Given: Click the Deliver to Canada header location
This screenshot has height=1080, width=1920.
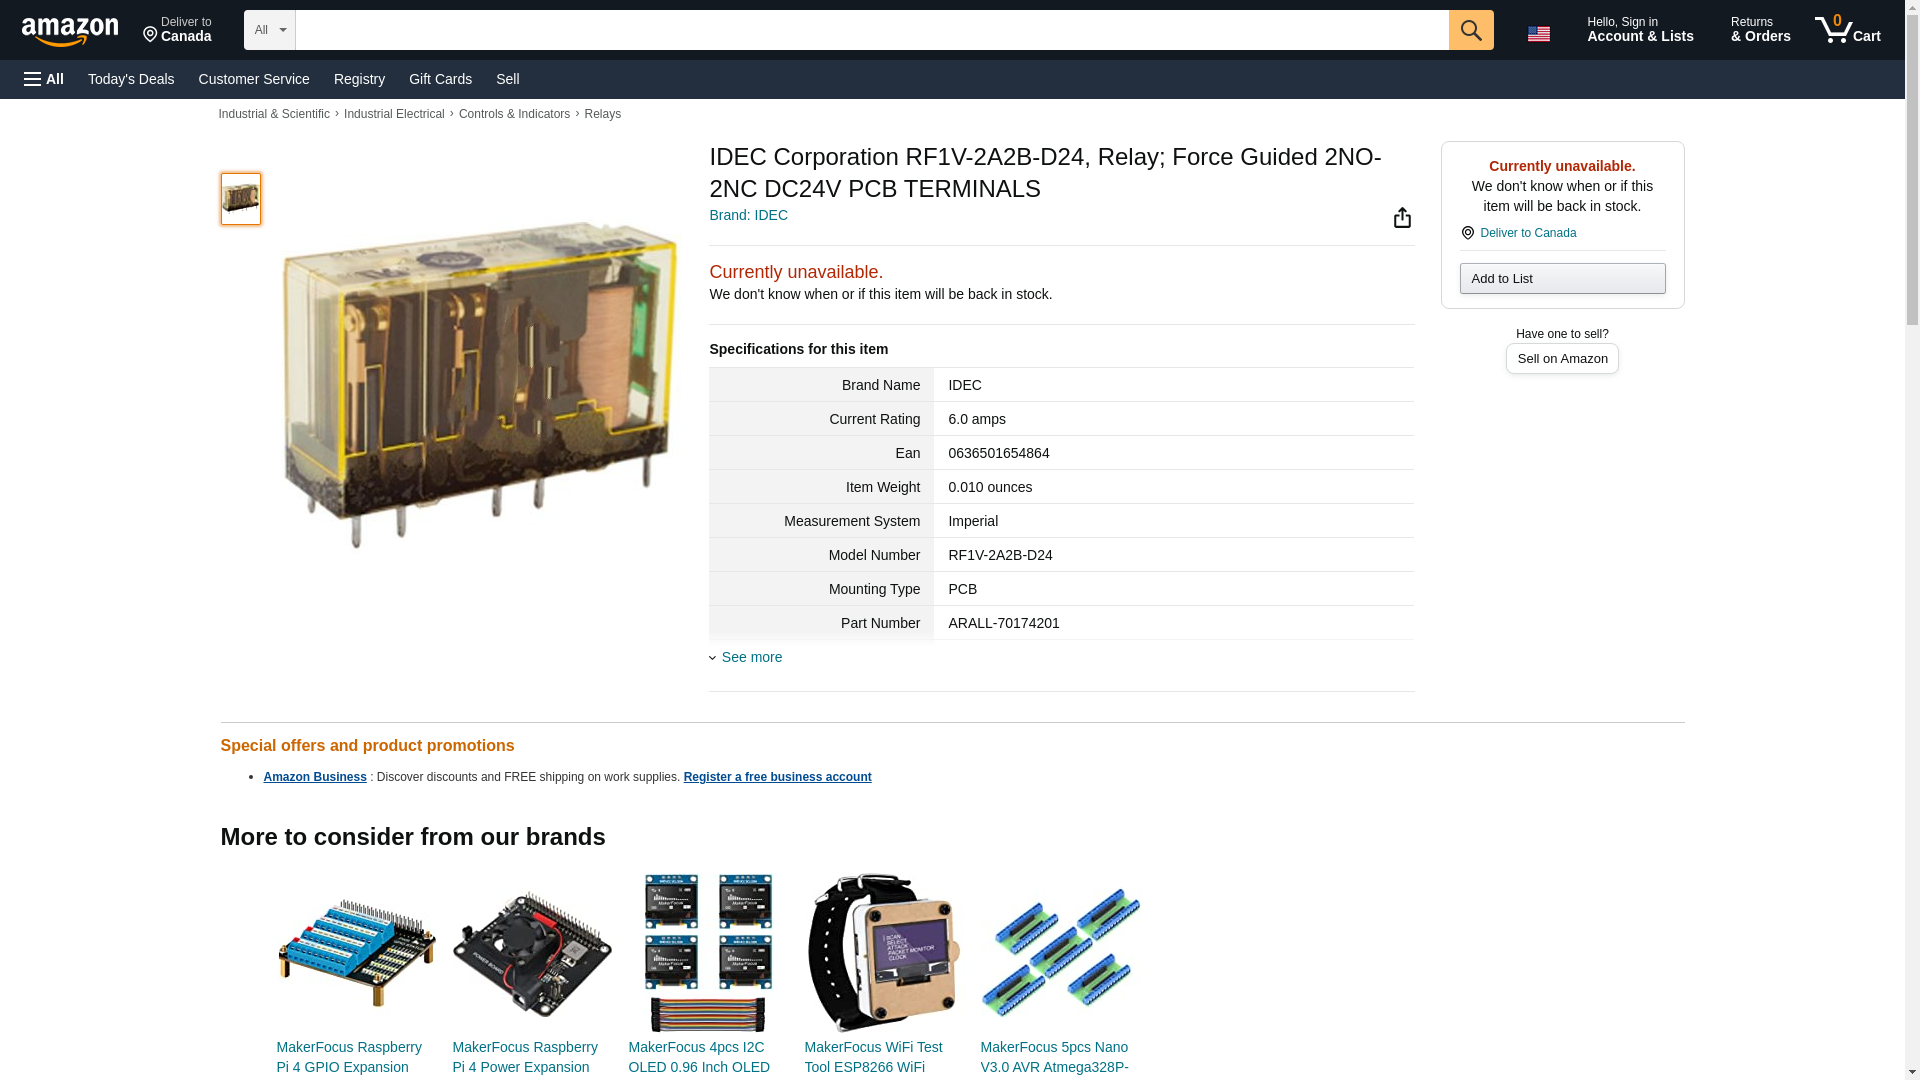Looking at the screenshot, I should point(177,30).
